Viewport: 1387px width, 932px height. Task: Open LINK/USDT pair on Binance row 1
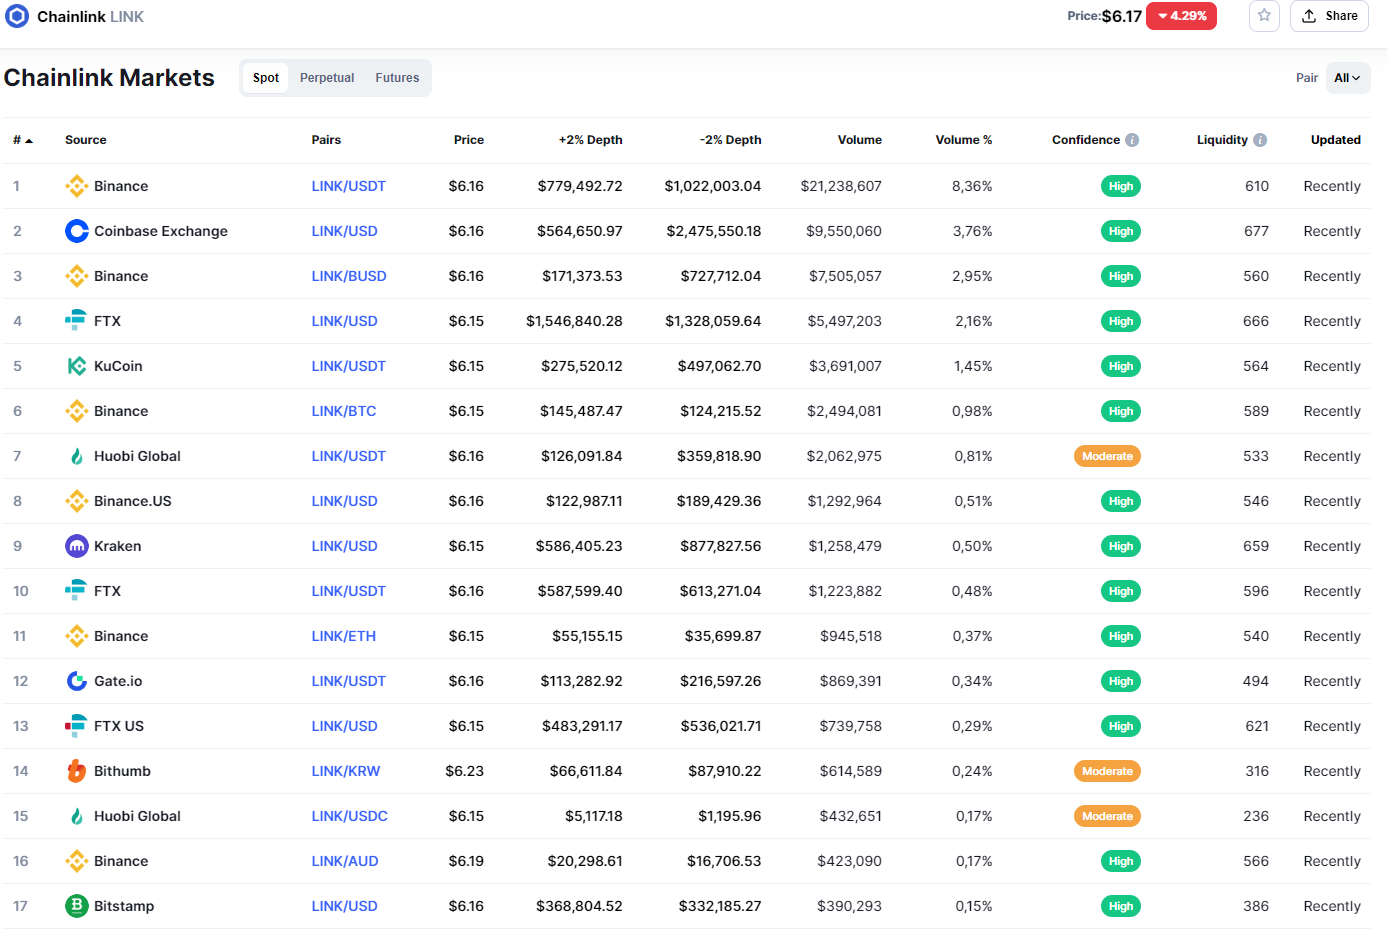pyautogui.click(x=348, y=186)
